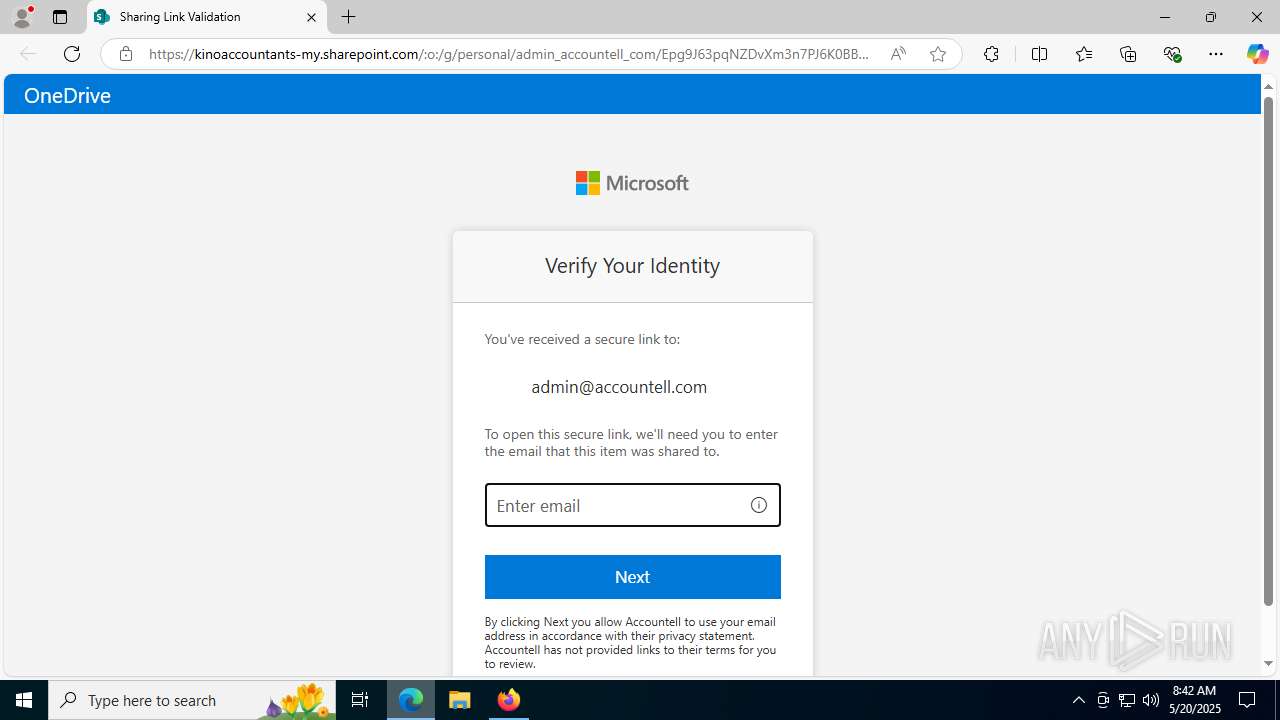Restore down the Edge window
Image resolution: width=1280 pixels, height=720 pixels.
tap(1211, 17)
